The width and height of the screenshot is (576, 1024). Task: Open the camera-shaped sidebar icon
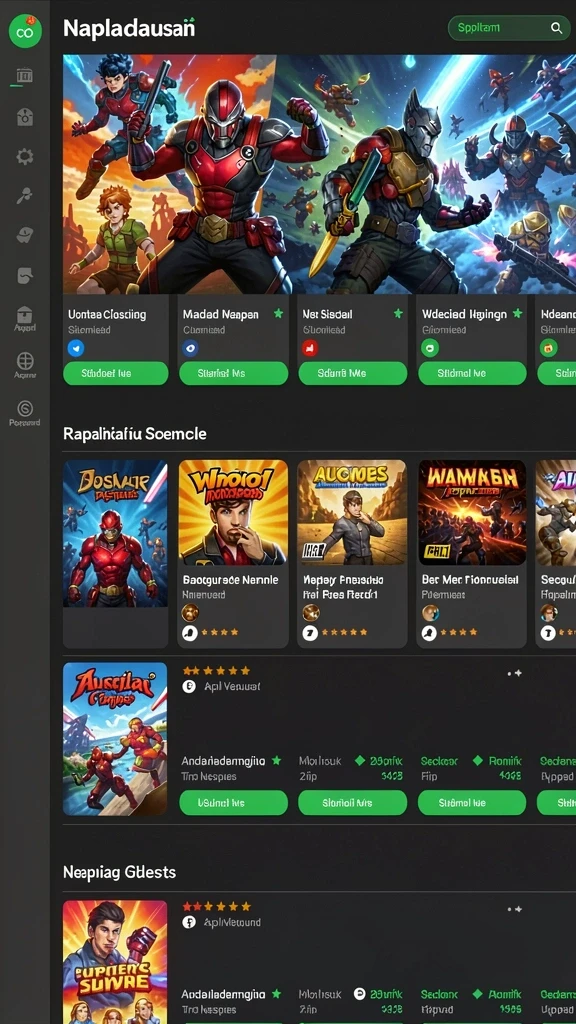click(24, 118)
